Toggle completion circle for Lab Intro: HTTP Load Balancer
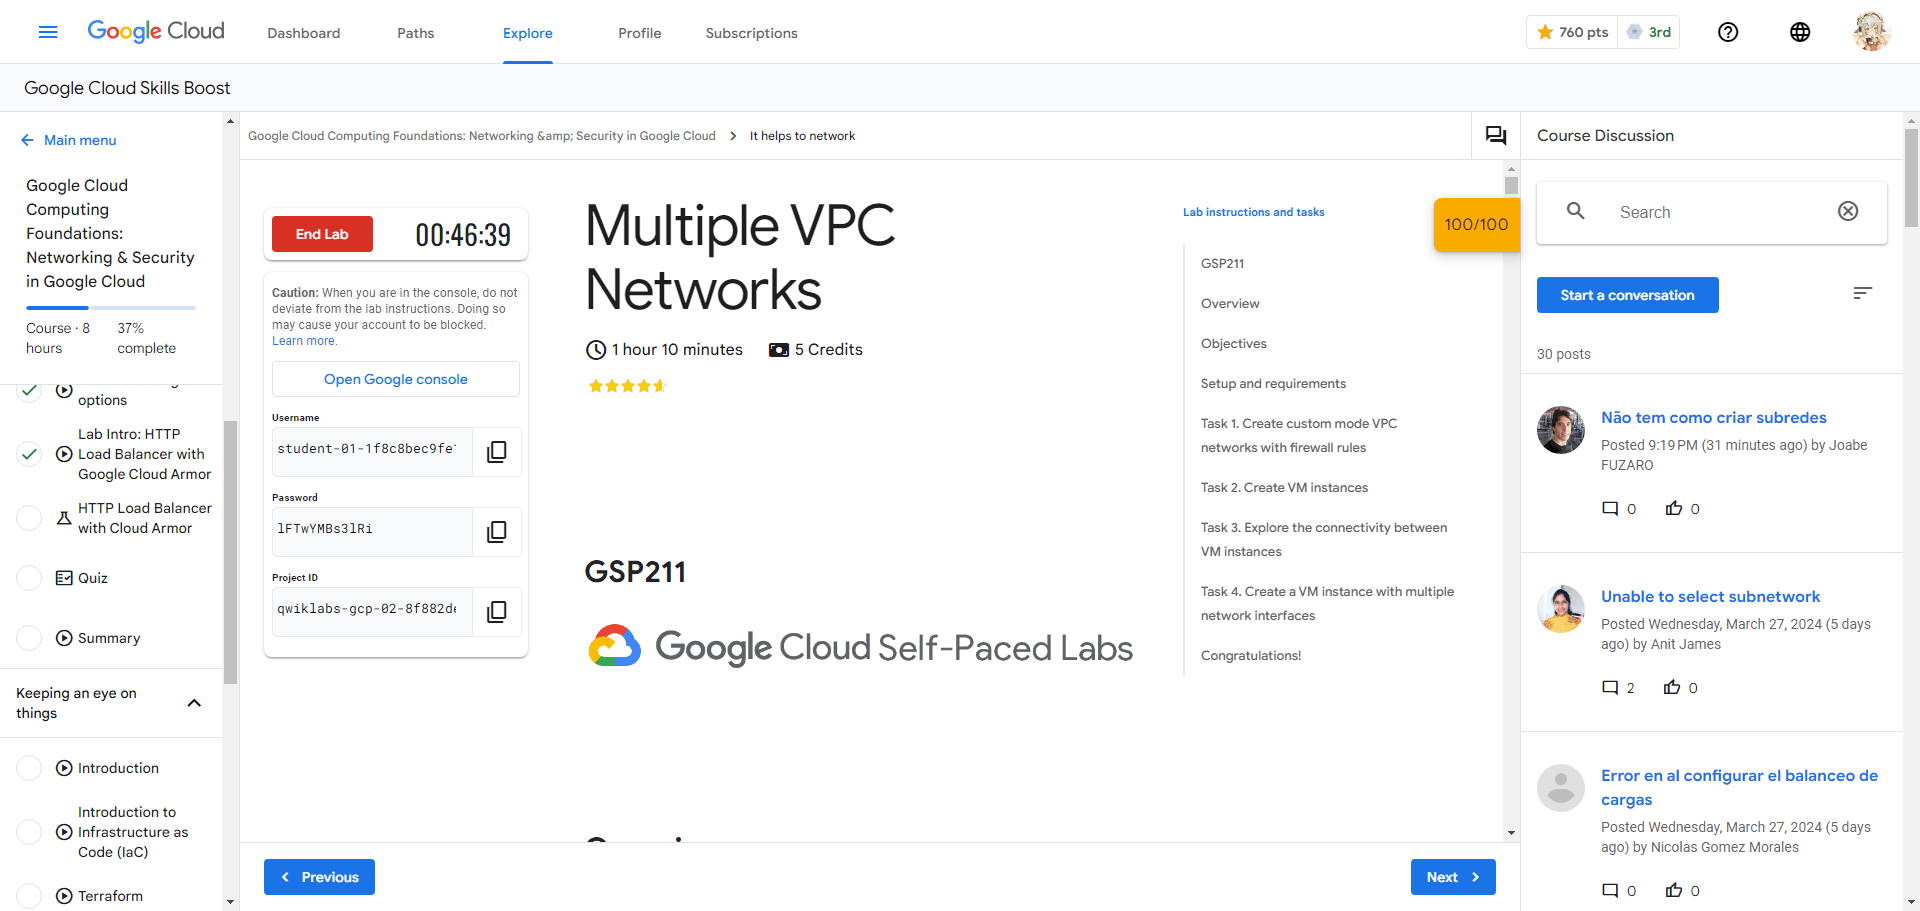The width and height of the screenshot is (1920, 911). 30,454
